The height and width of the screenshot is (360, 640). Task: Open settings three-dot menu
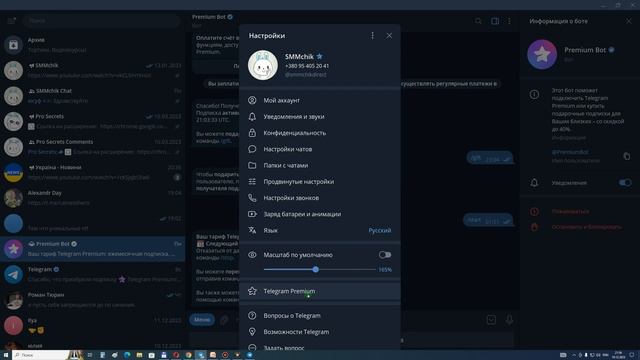372,36
